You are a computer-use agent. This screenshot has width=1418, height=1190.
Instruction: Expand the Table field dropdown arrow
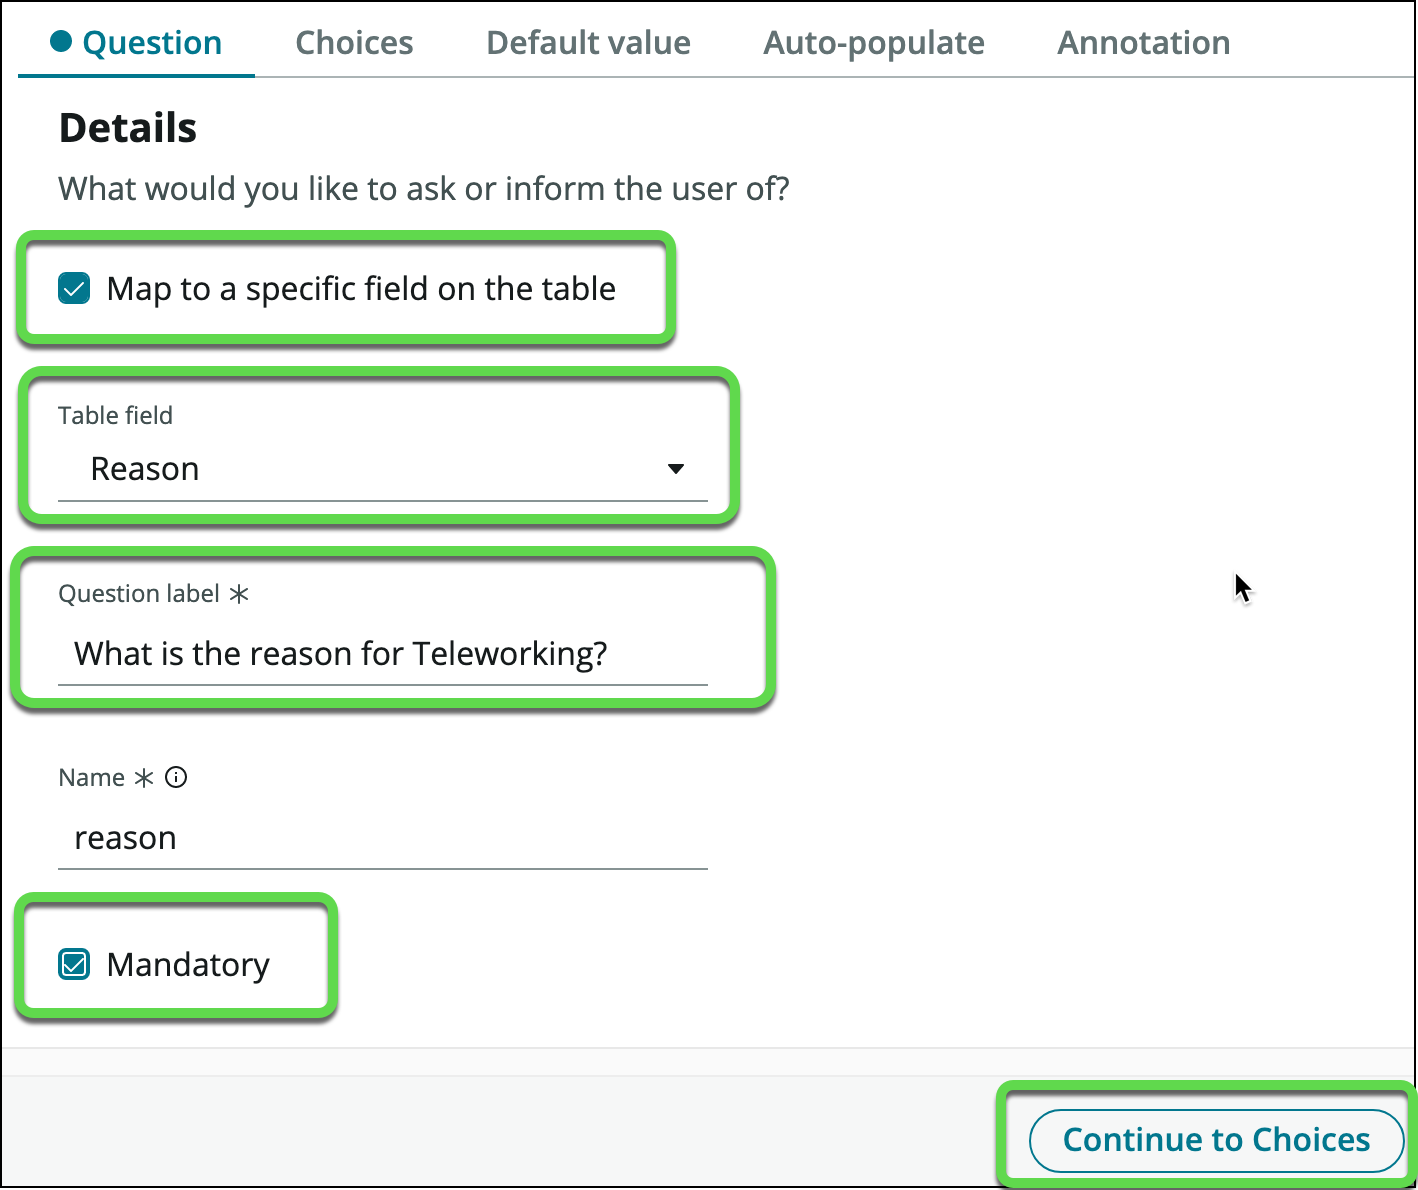[676, 469]
